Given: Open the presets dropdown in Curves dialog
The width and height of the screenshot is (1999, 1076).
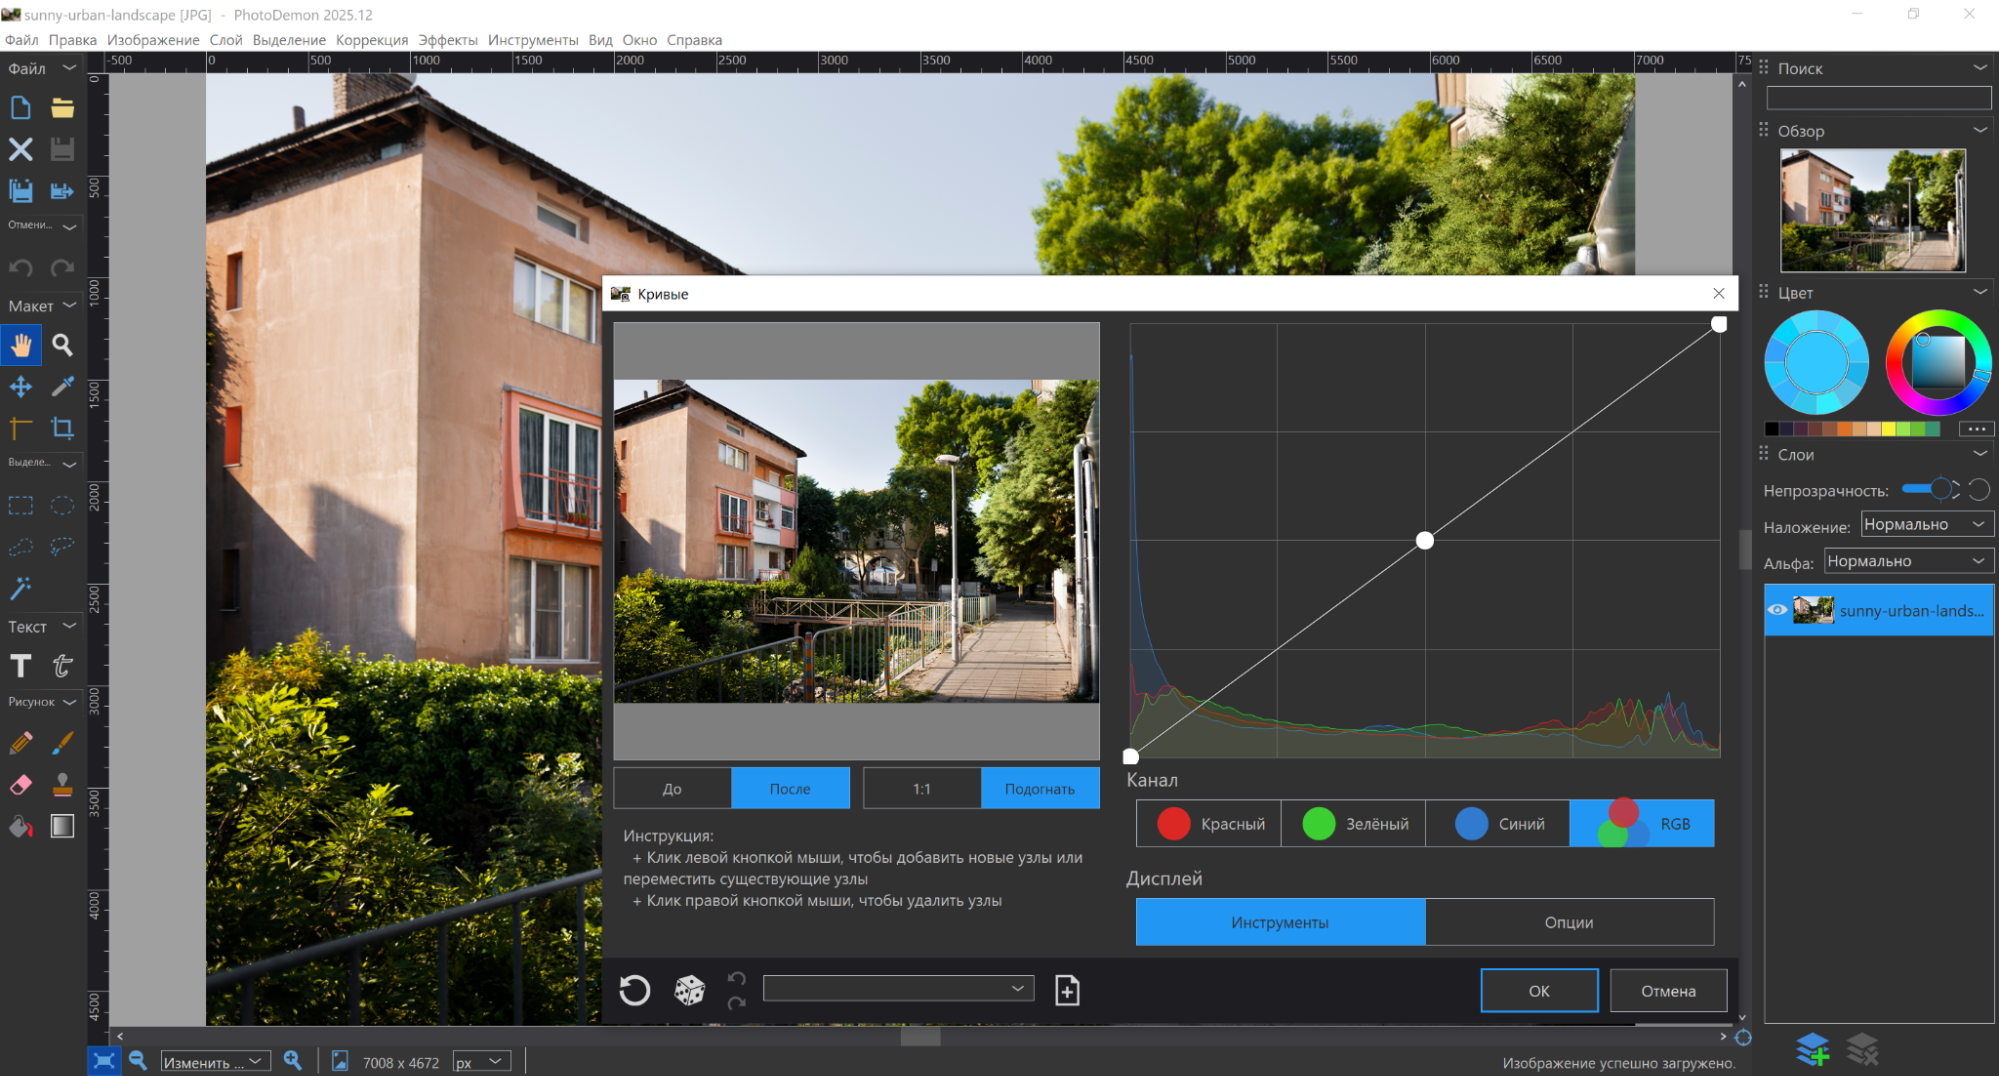Looking at the screenshot, I should 898,989.
